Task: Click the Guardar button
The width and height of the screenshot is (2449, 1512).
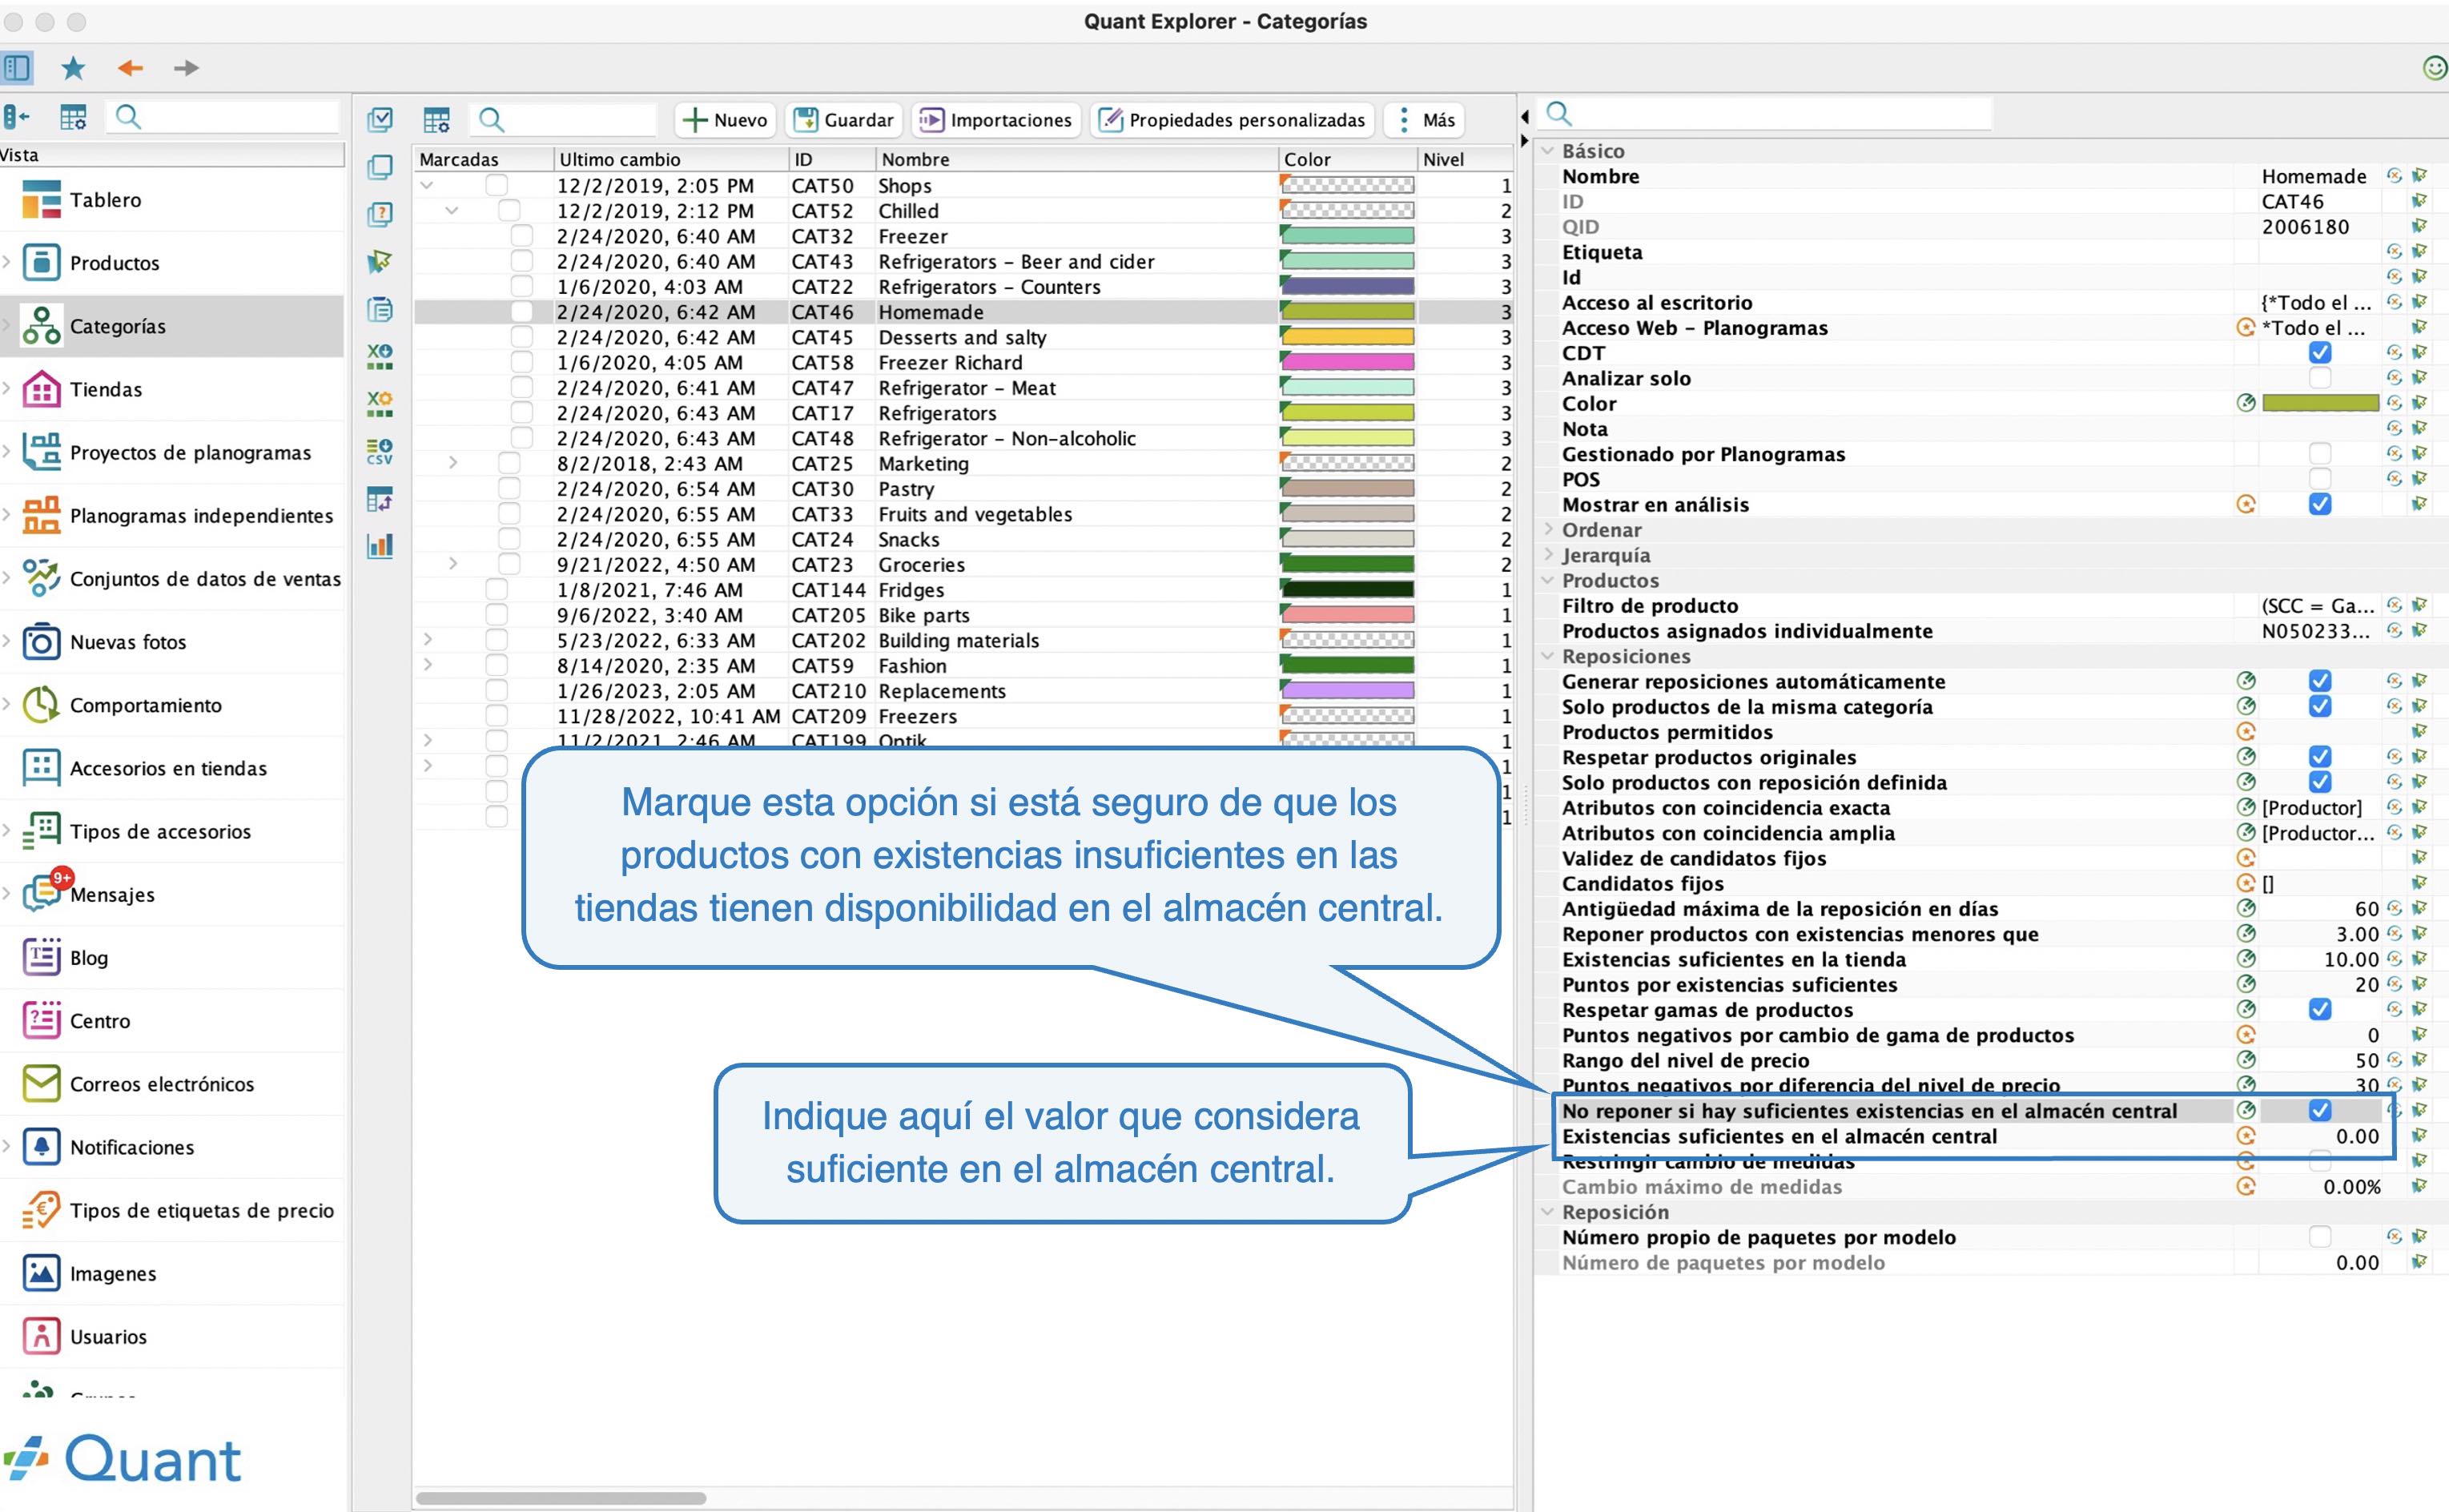Action: click(844, 120)
